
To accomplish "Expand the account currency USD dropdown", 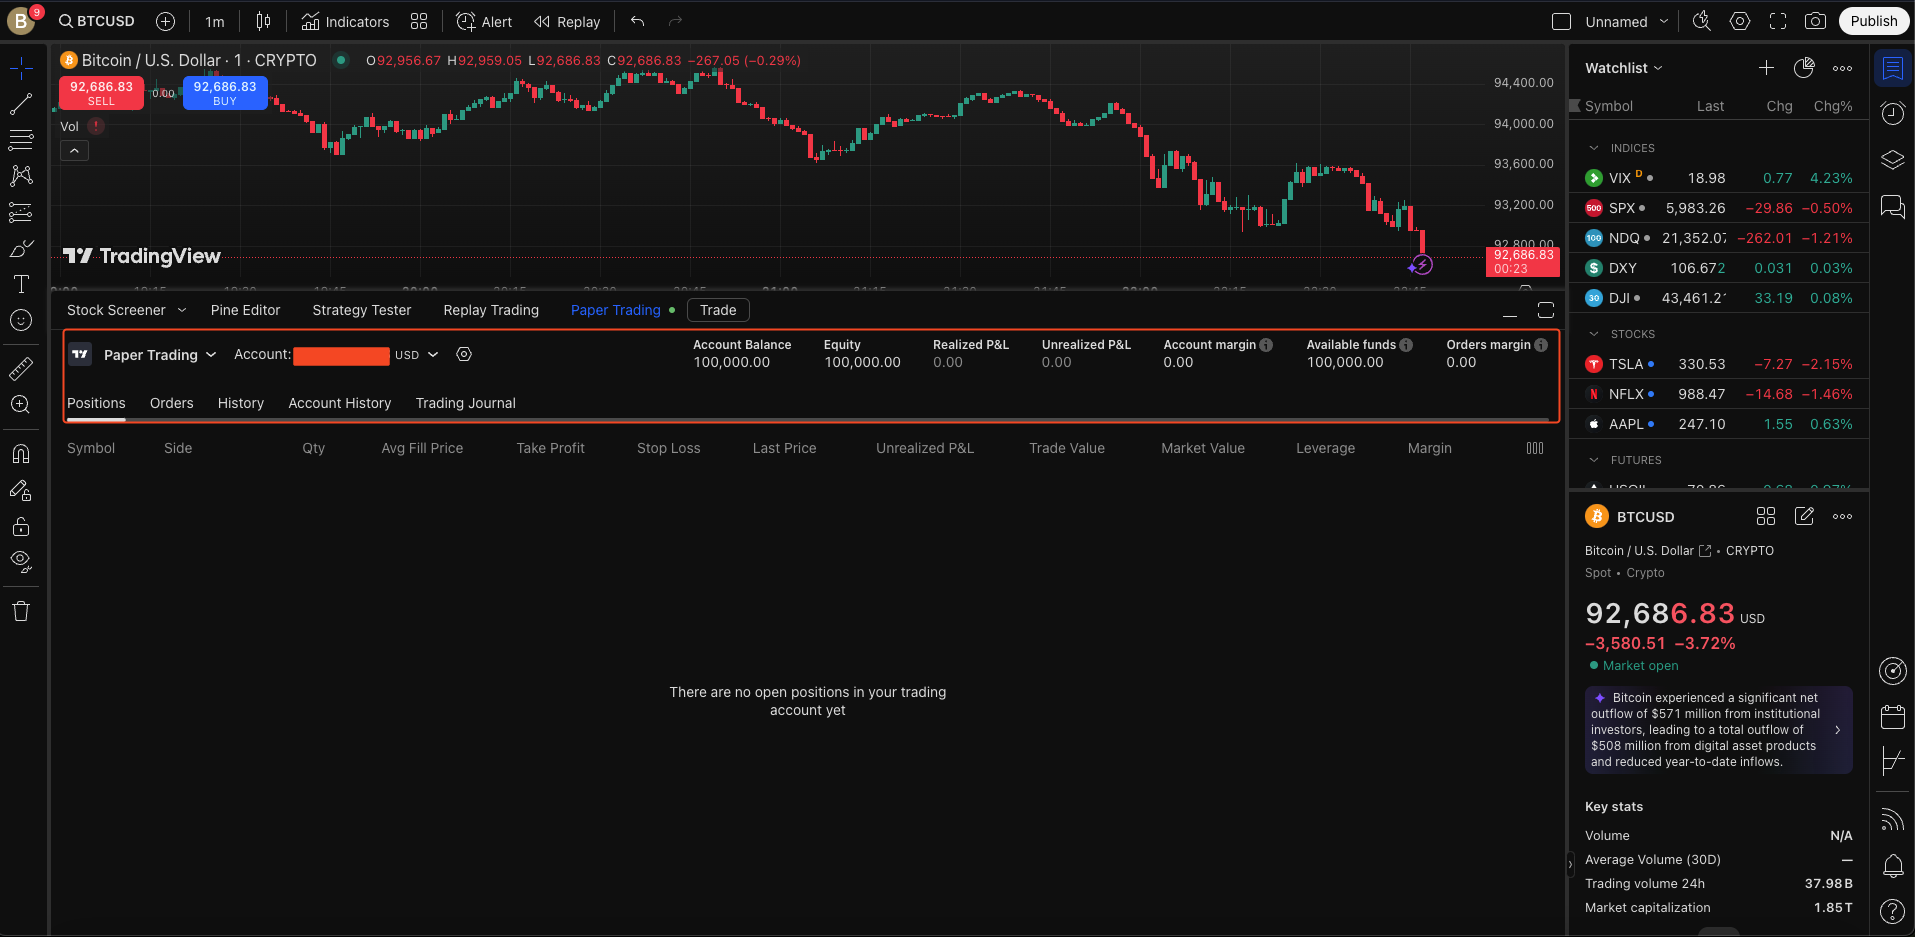I will pyautogui.click(x=417, y=355).
